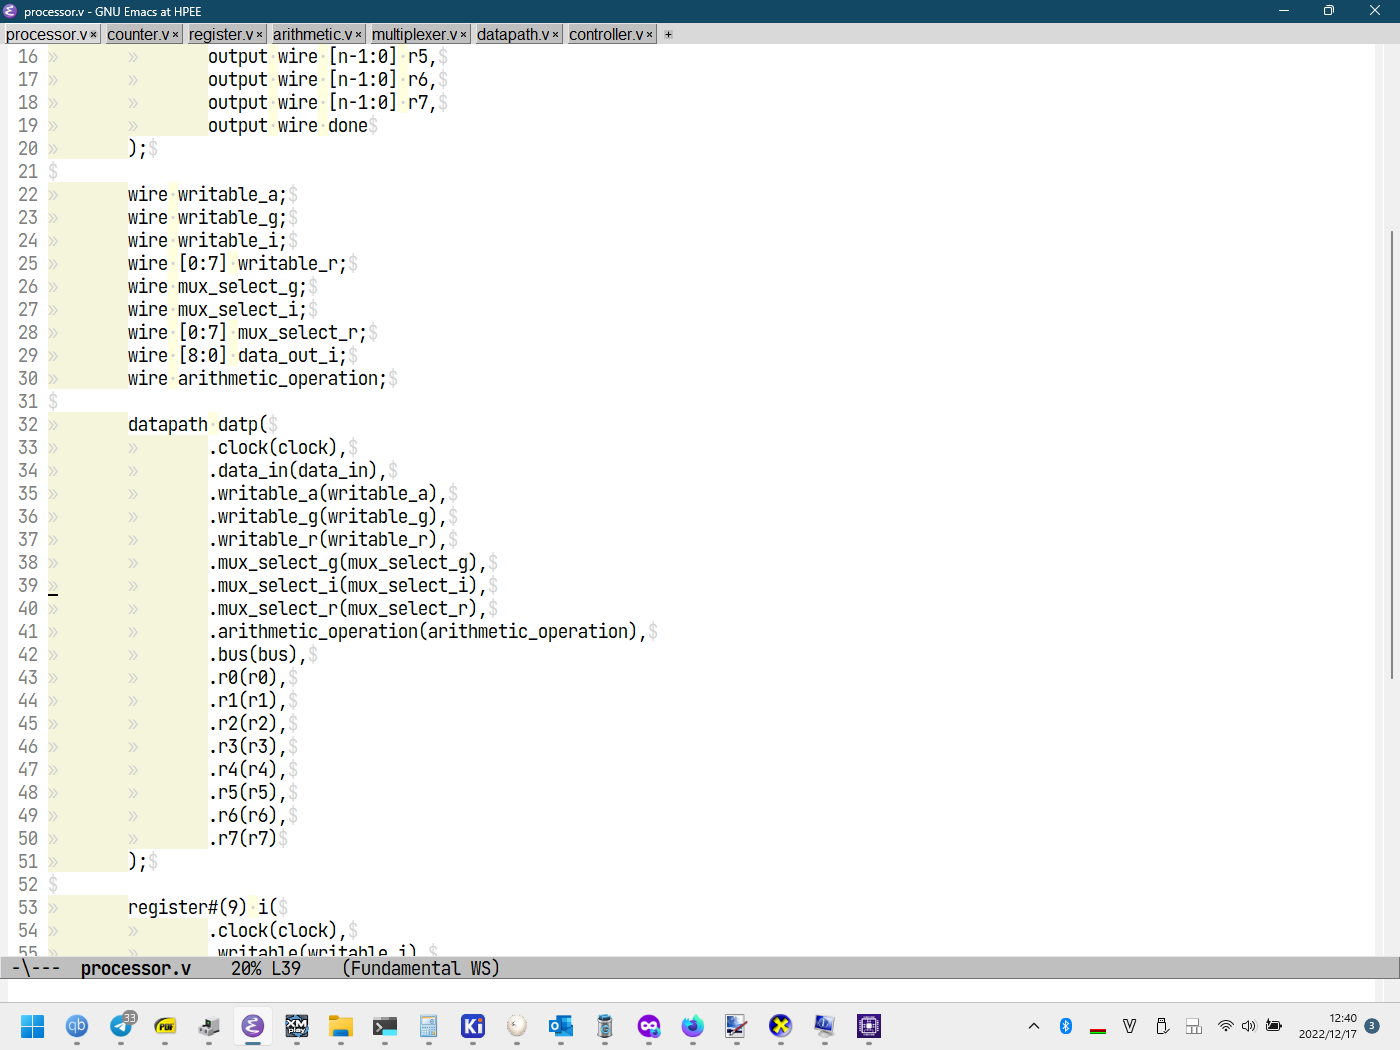
Task: Show hidden system tray icons
Action: tap(1034, 1026)
